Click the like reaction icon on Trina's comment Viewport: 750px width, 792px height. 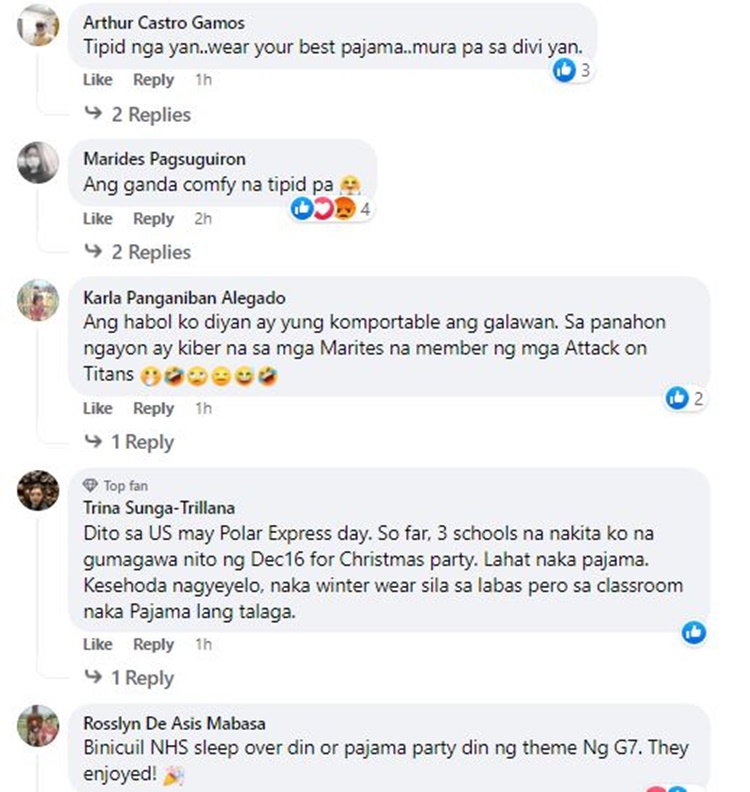click(x=693, y=632)
